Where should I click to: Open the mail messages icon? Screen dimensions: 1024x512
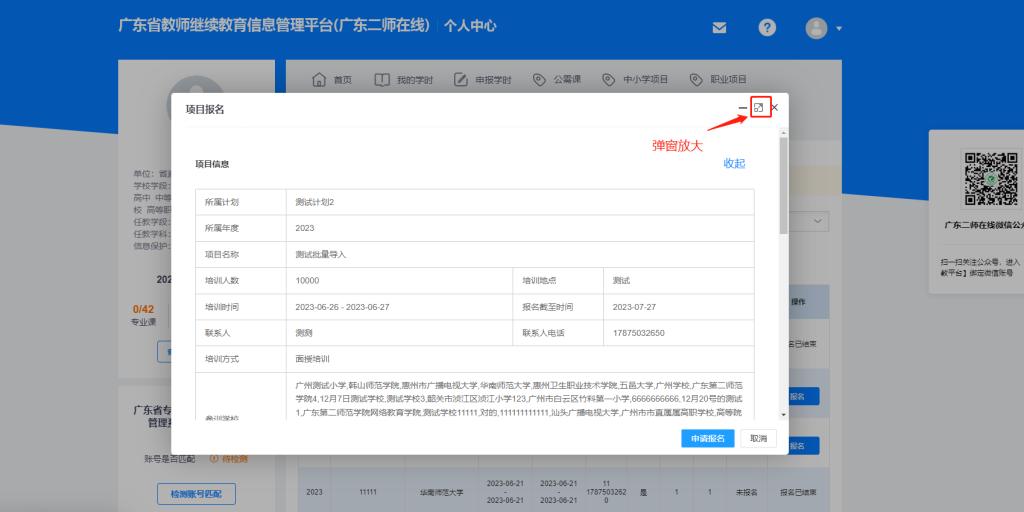(719, 28)
